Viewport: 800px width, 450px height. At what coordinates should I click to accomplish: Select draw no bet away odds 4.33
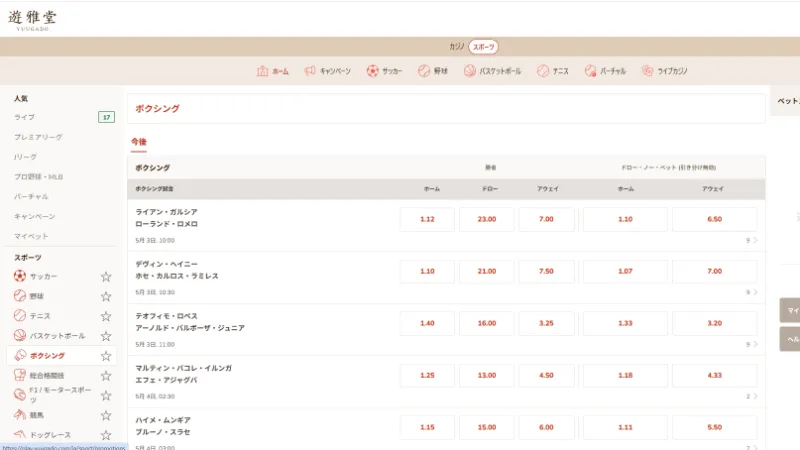[x=714, y=376]
